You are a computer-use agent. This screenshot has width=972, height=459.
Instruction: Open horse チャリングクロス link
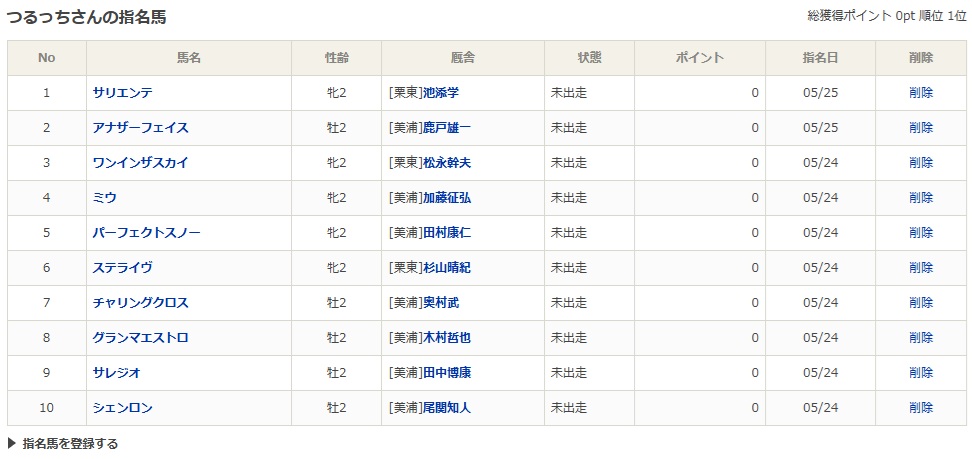[141, 303]
